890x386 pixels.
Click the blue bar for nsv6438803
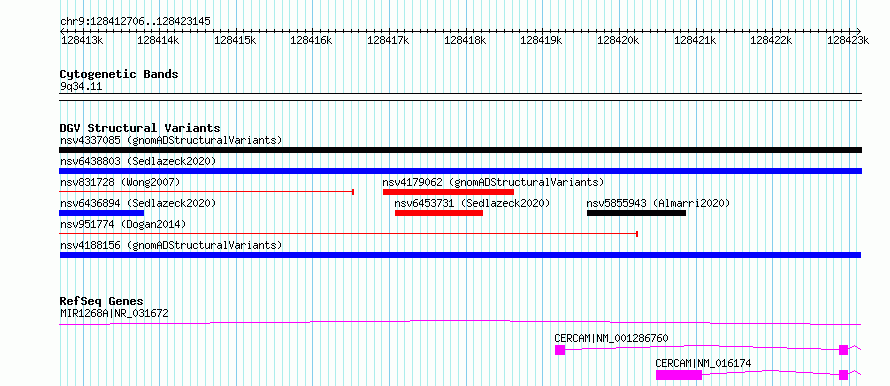pyautogui.click(x=460, y=171)
